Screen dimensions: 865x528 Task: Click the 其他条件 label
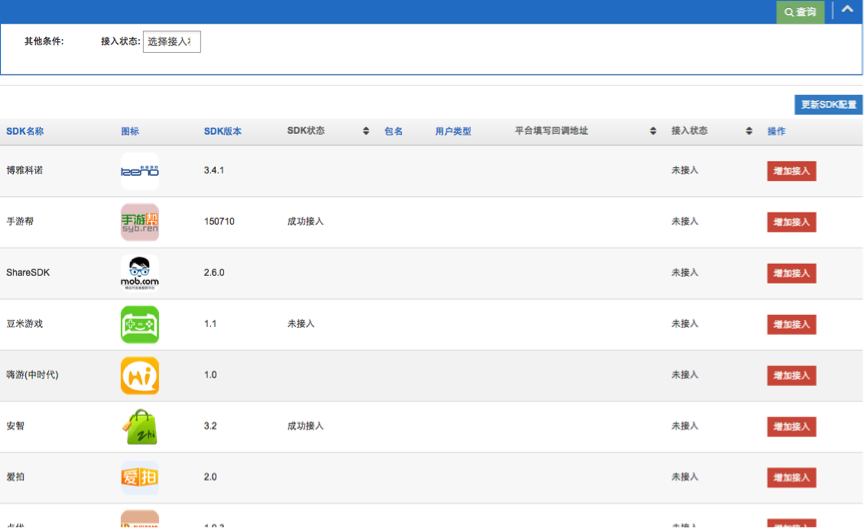[44, 41]
